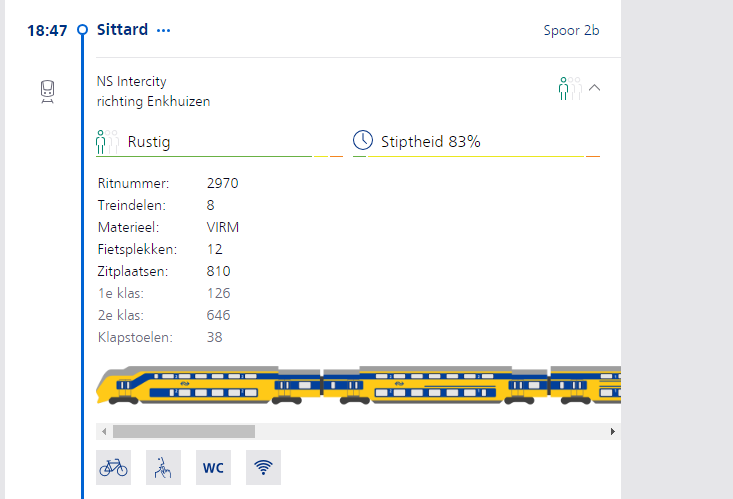The image size is (733, 499).
Task: Click the Stiptheid 83% punctuality label
Action: pyautogui.click(x=431, y=142)
